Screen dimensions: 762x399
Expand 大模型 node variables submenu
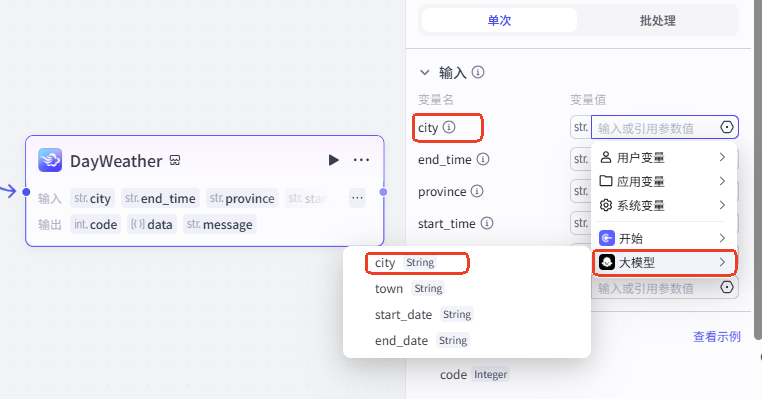[664, 262]
